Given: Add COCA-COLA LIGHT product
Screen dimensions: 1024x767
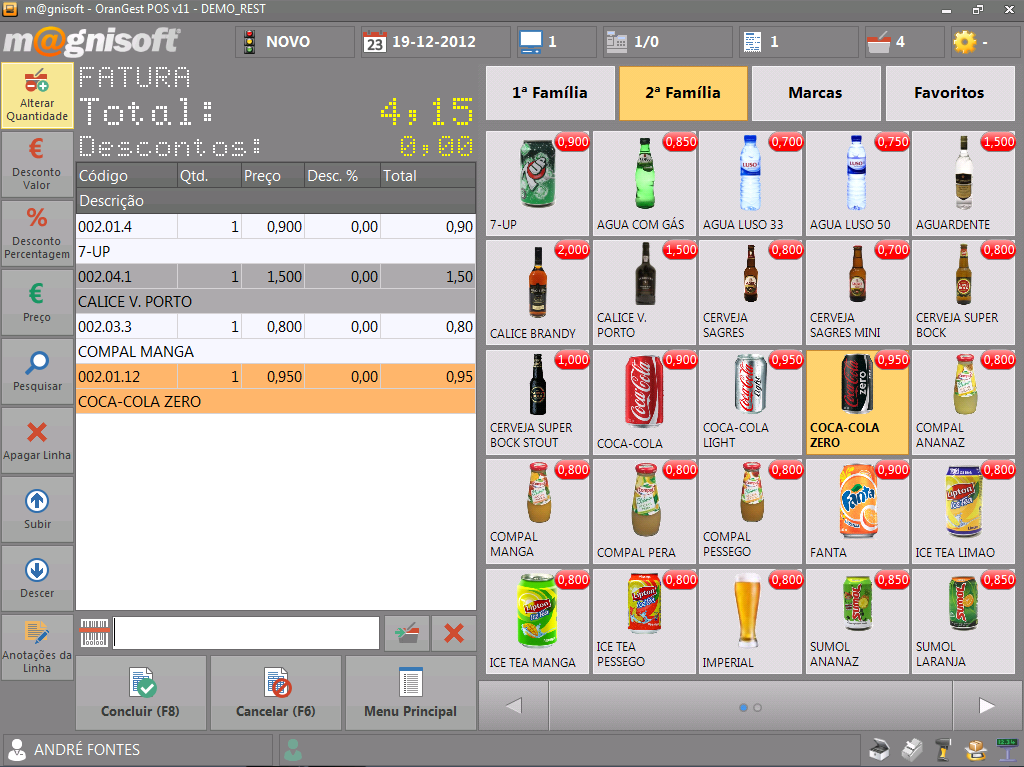Looking at the screenshot, I should (750, 402).
